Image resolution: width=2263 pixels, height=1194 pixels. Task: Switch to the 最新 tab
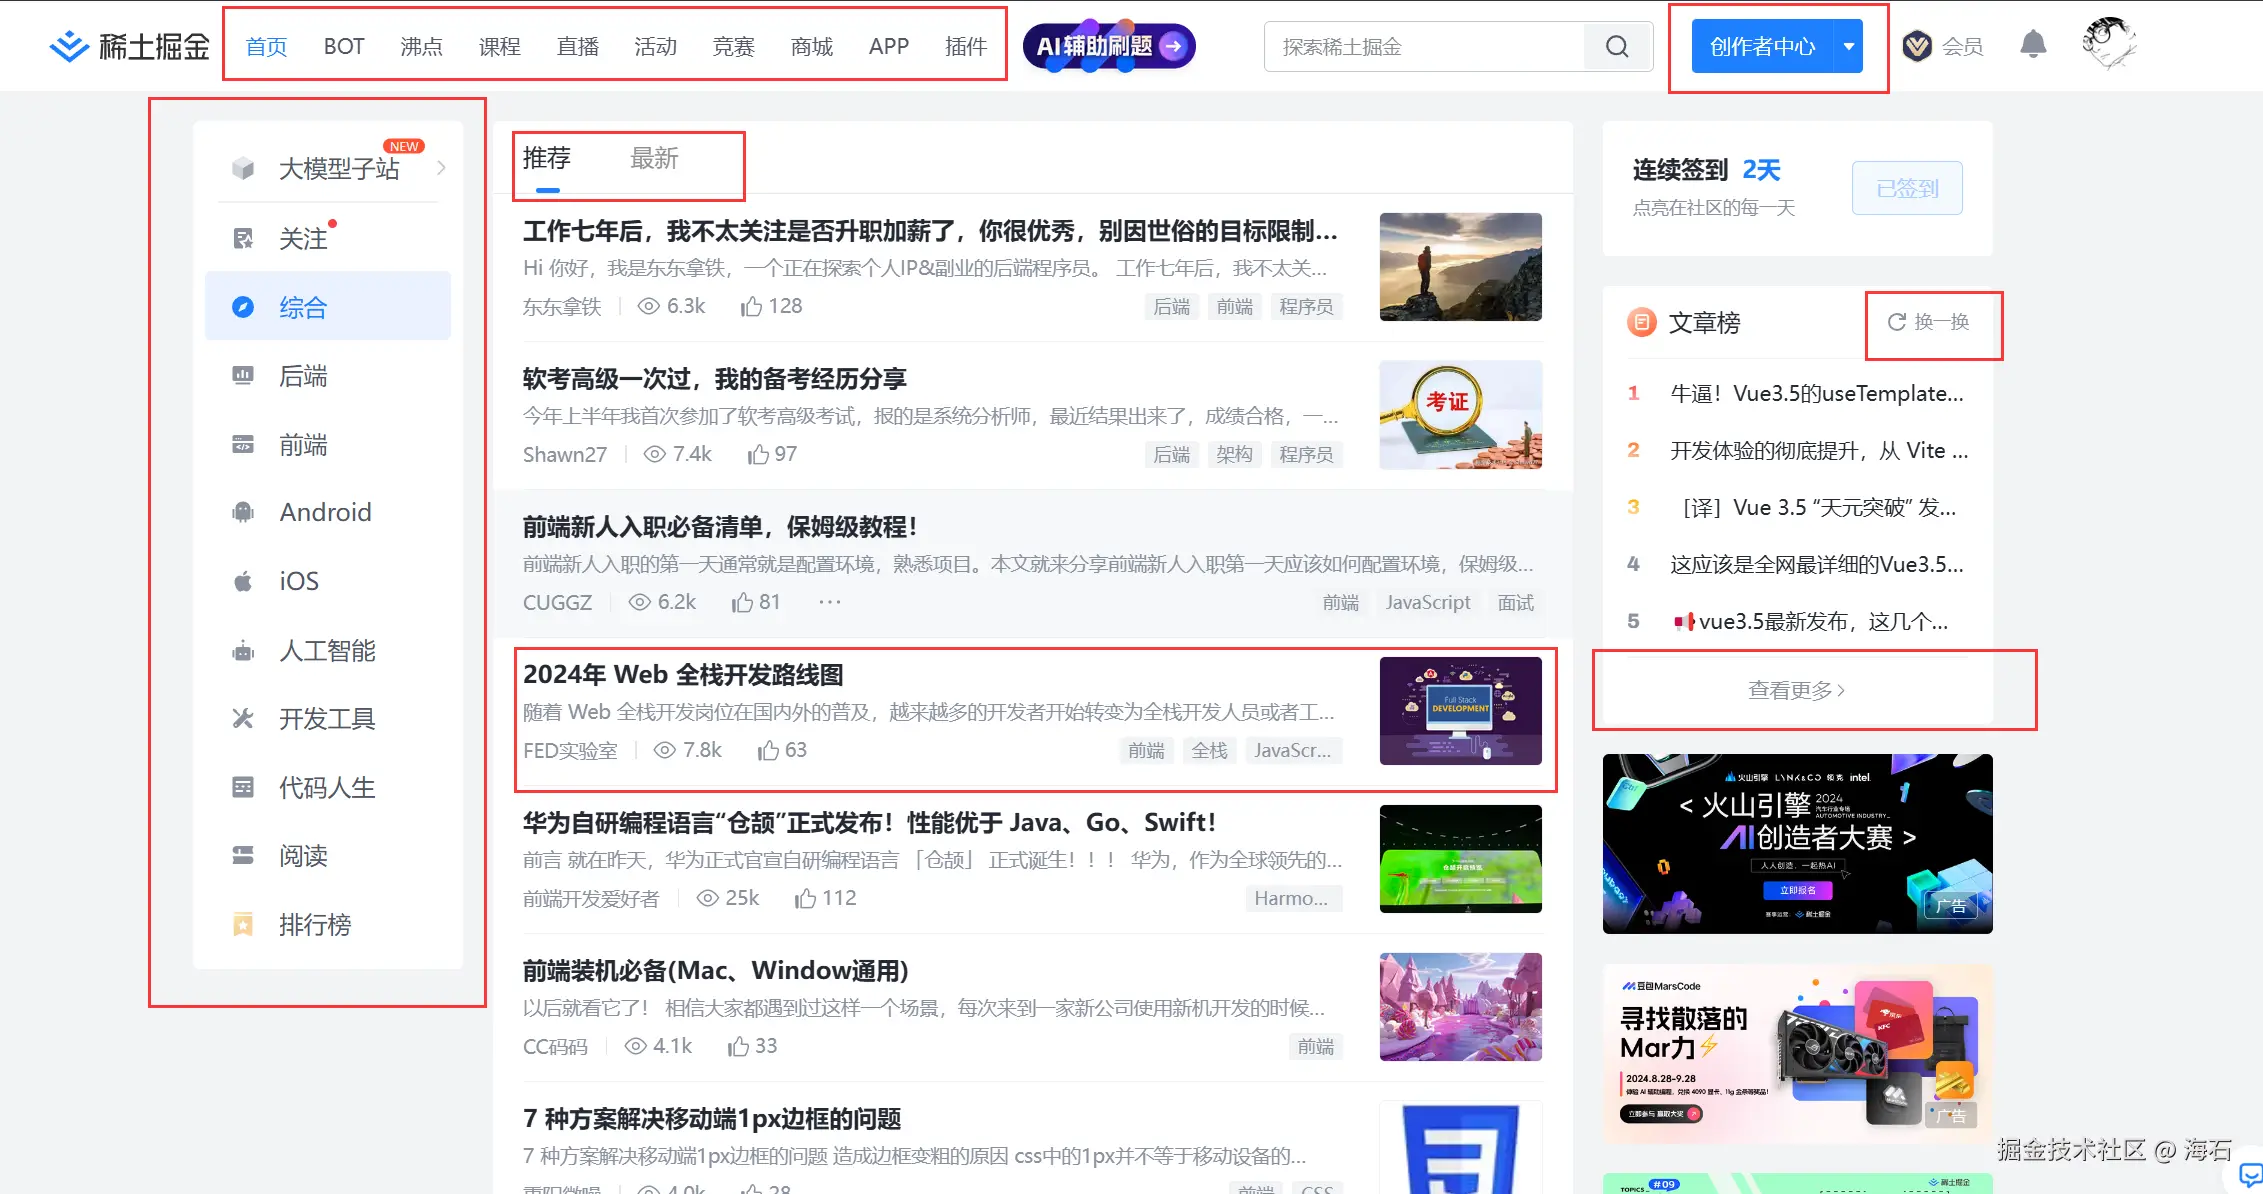[x=654, y=158]
